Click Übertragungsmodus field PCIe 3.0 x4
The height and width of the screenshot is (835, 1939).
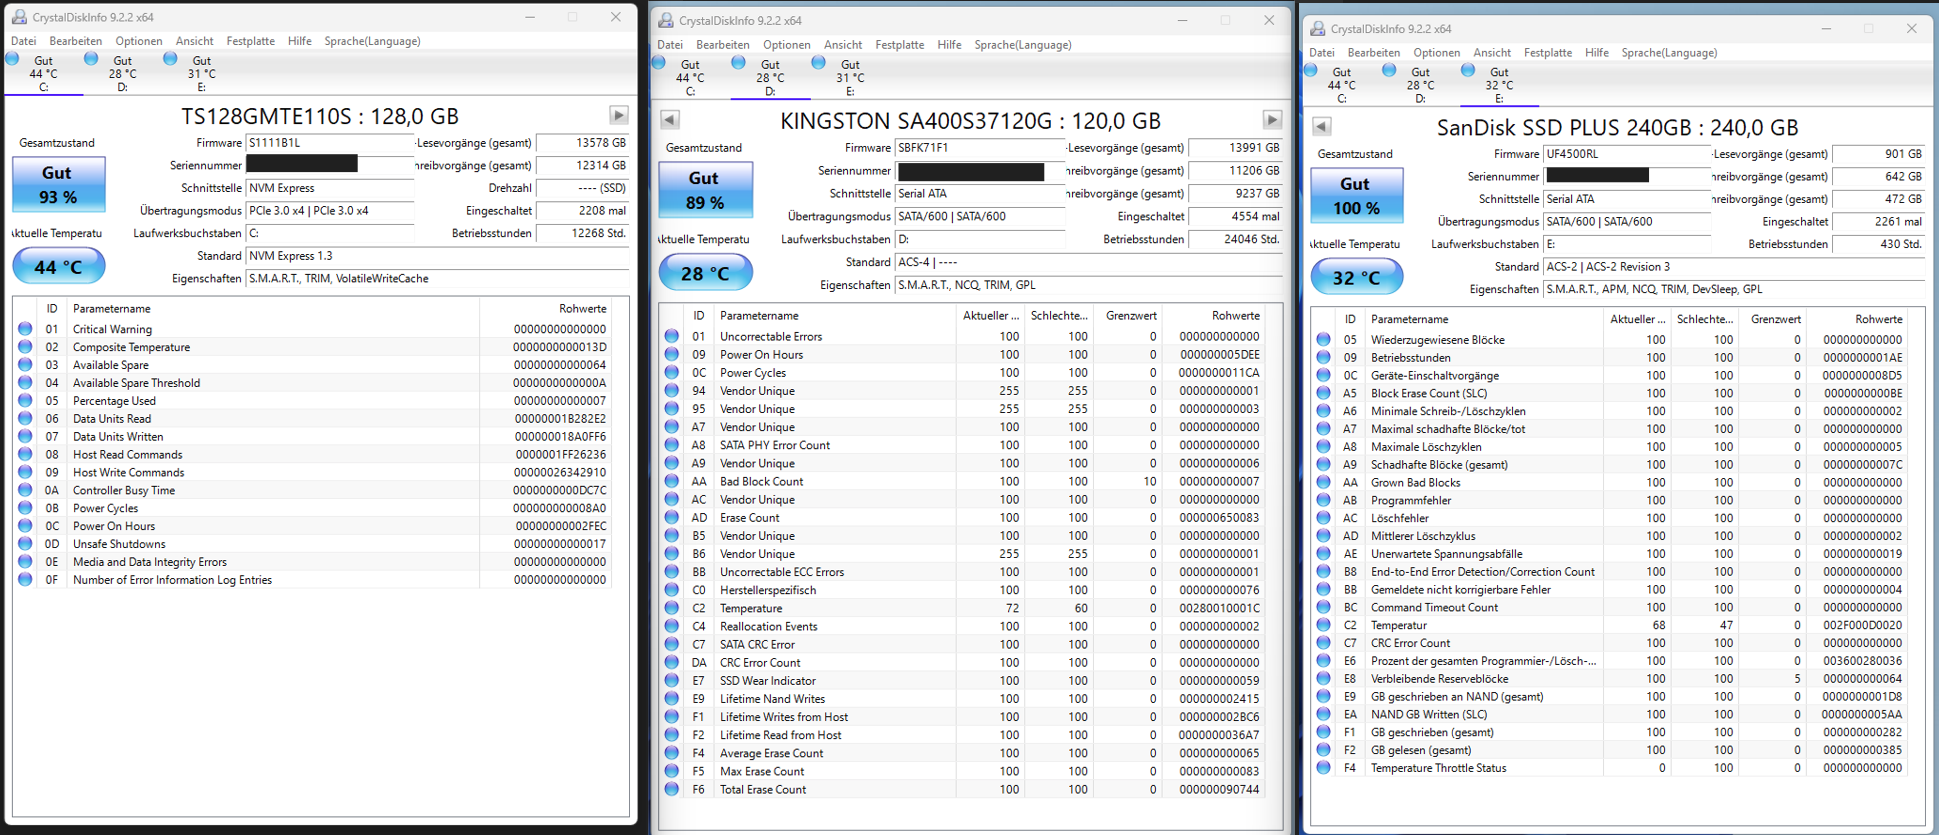pyautogui.click(x=330, y=211)
